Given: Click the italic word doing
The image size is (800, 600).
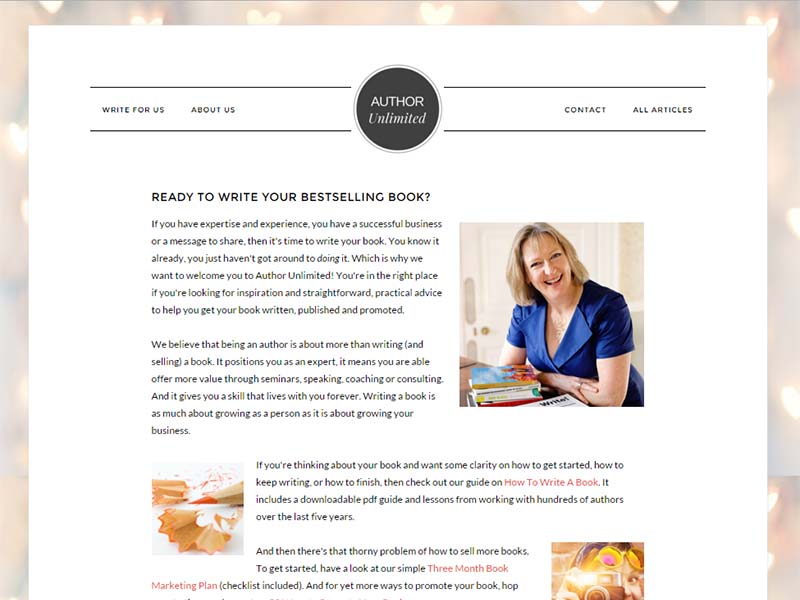Looking at the screenshot, I should pyautogui.click(x=328, y=258).
